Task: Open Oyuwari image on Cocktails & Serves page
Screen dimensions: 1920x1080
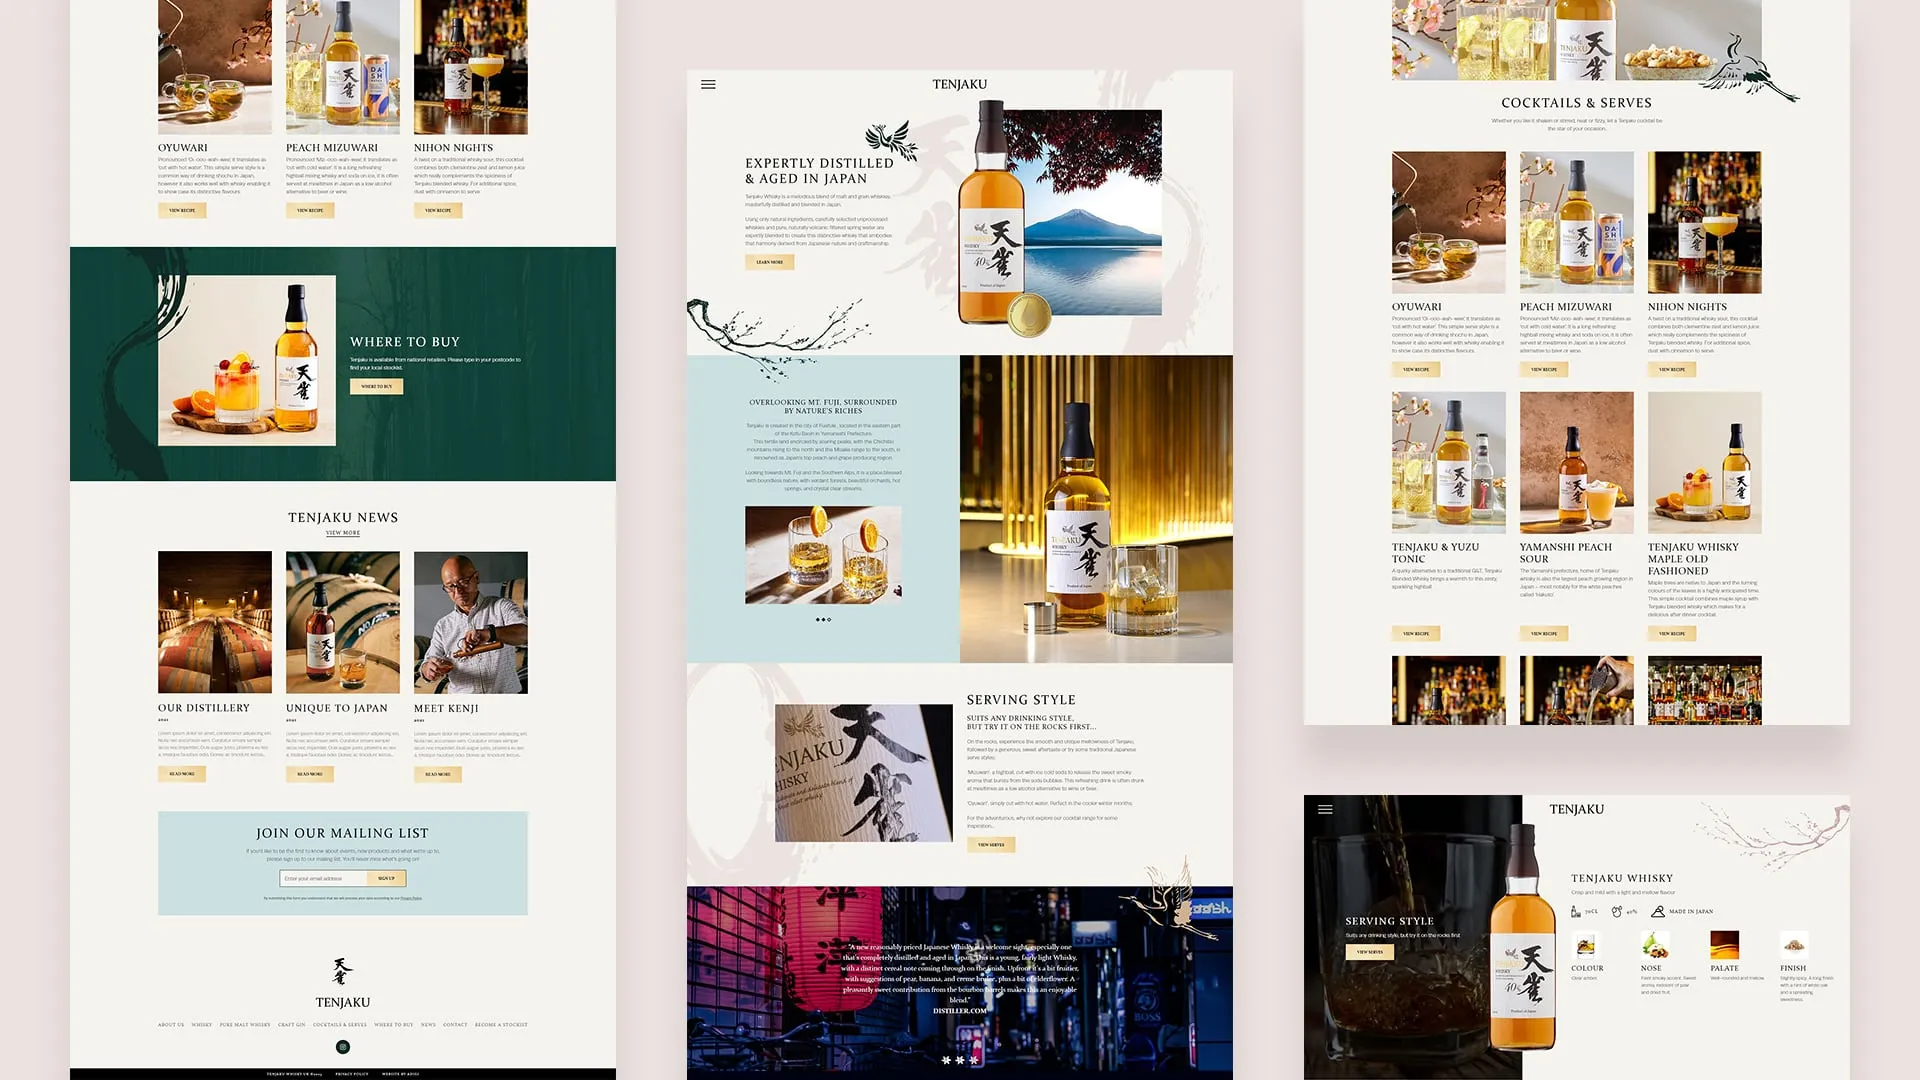Action: pyautogui.click(x=1449, y=223)
